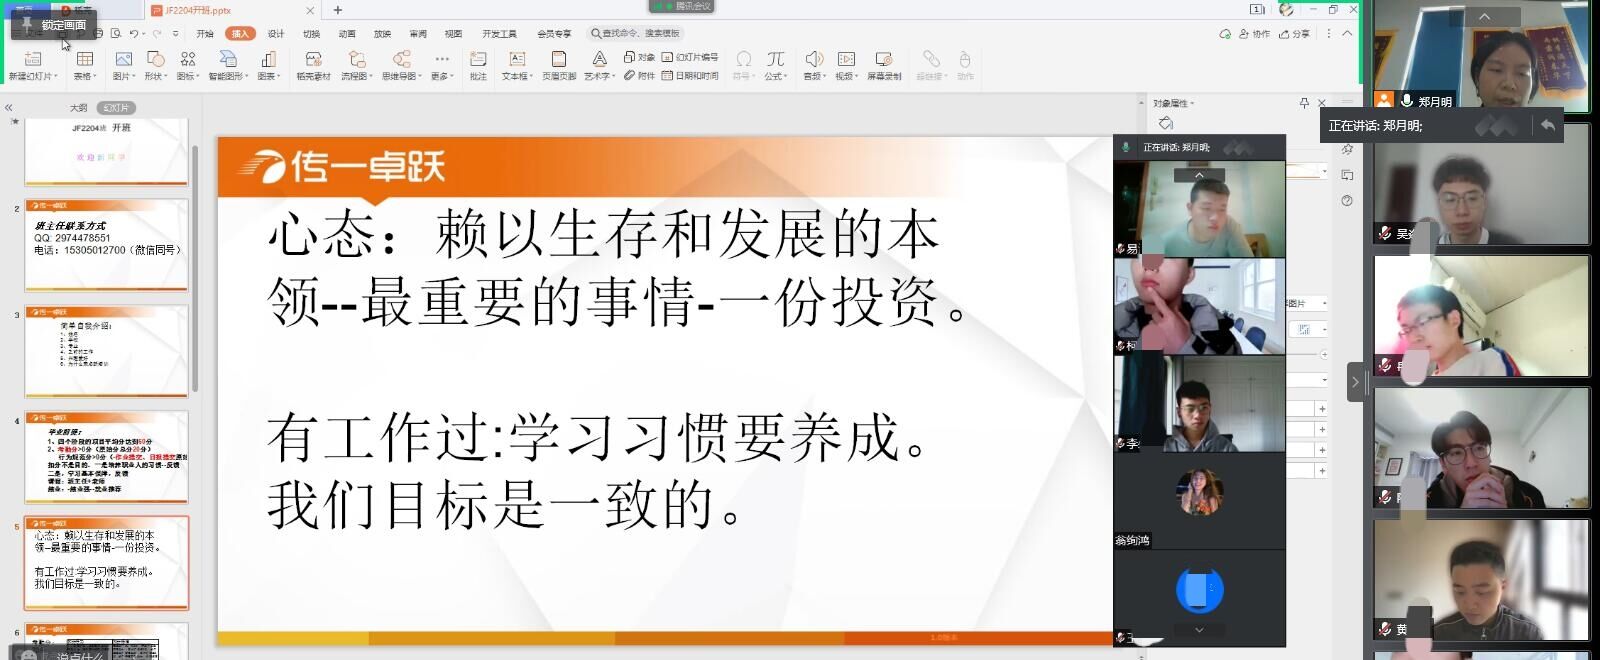Close the 对象属性 pane
The image size is (1600, 660).
tap(1322, 103)
